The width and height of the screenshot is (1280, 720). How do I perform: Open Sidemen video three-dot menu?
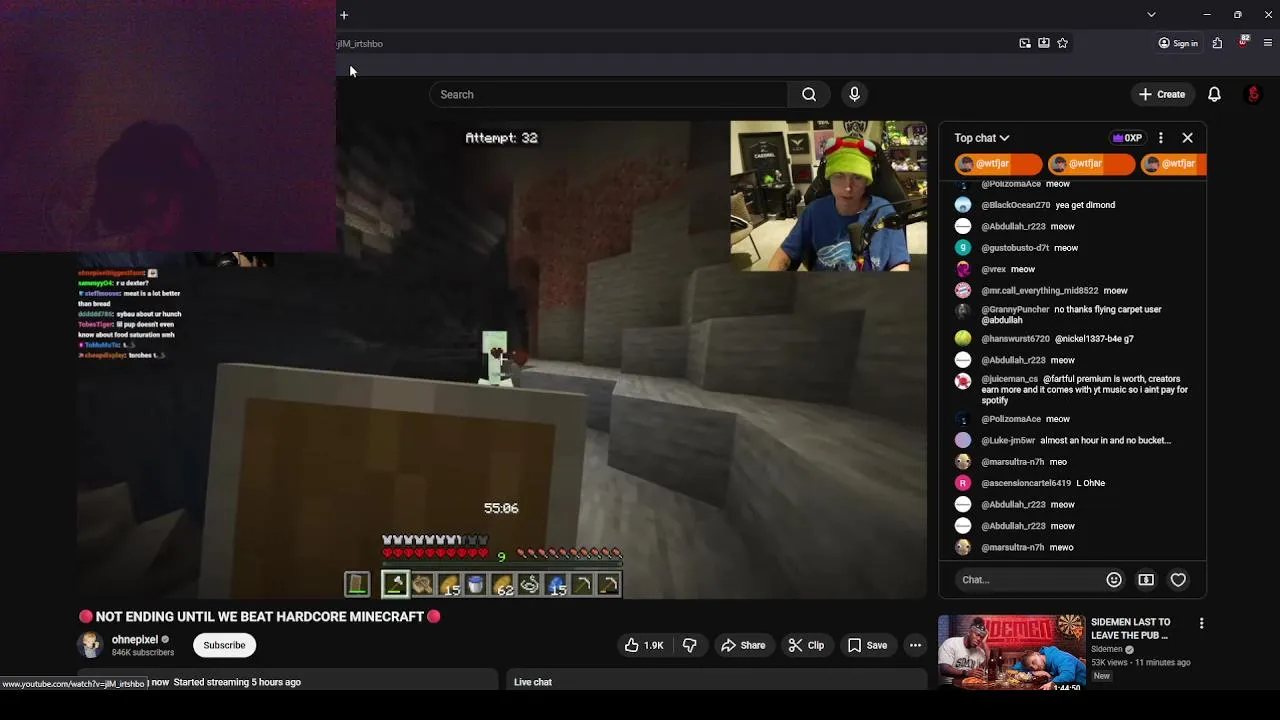coord(1201,623)
